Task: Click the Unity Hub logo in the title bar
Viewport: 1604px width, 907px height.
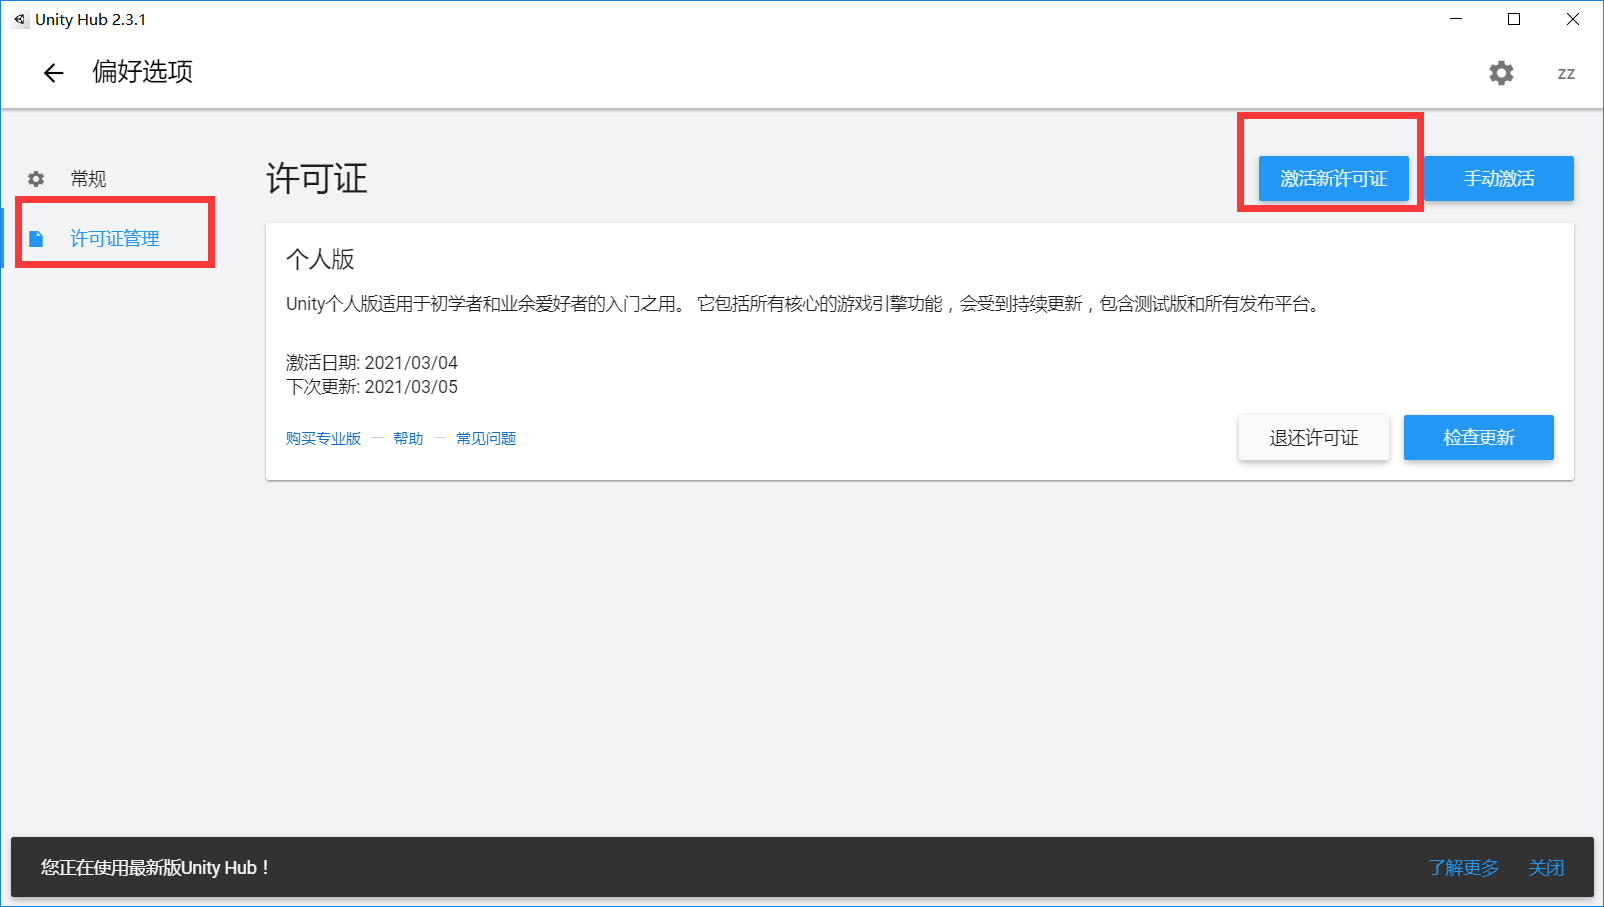Action: (20, 19)
